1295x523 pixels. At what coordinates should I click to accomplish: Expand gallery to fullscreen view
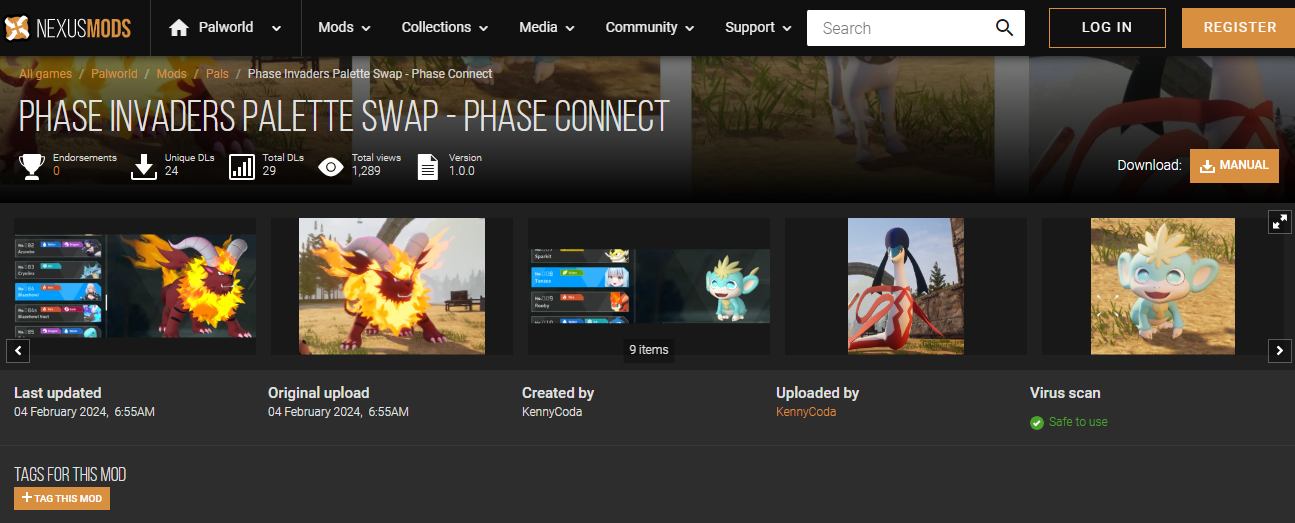1280,222
